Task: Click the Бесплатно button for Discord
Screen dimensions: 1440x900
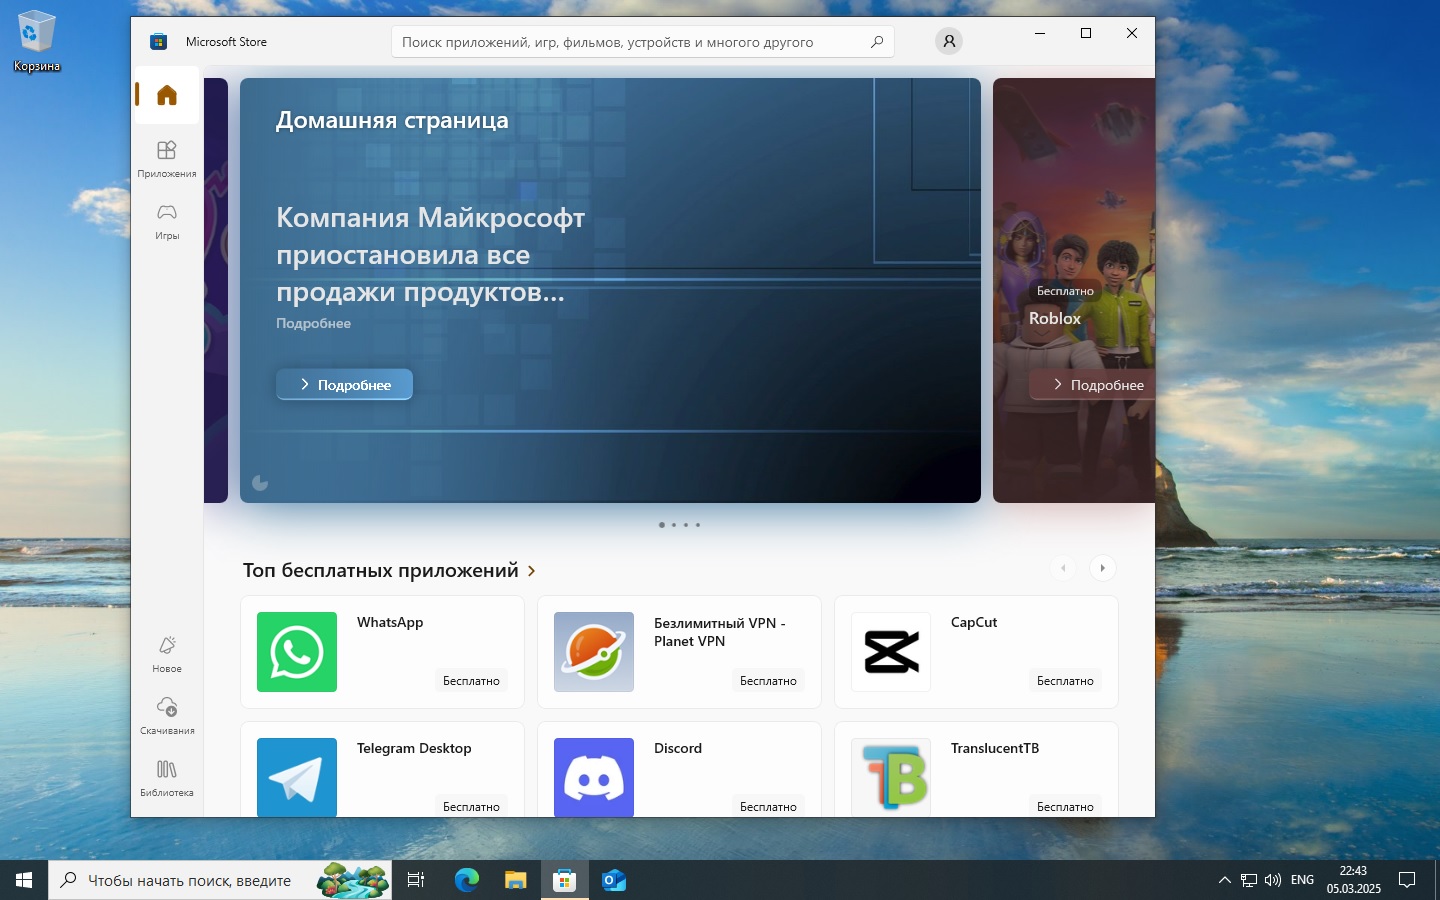Action: [768, 805]
